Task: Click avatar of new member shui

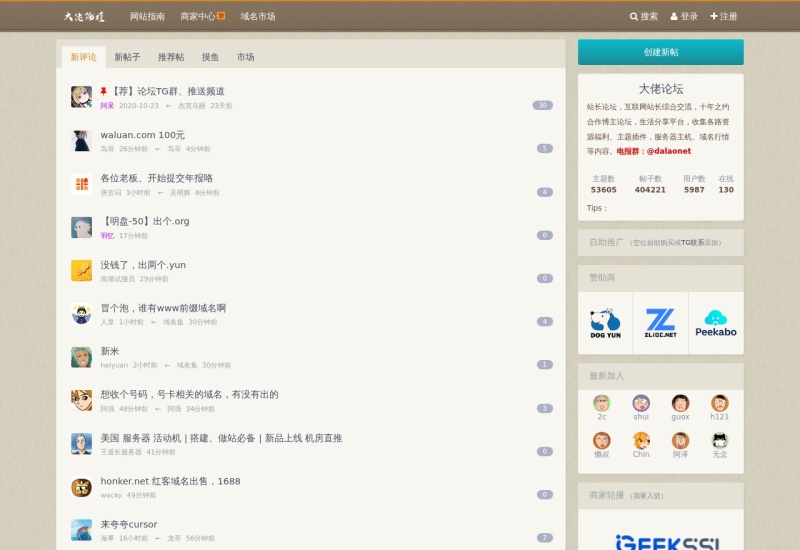Action: [x=641, y=403]
